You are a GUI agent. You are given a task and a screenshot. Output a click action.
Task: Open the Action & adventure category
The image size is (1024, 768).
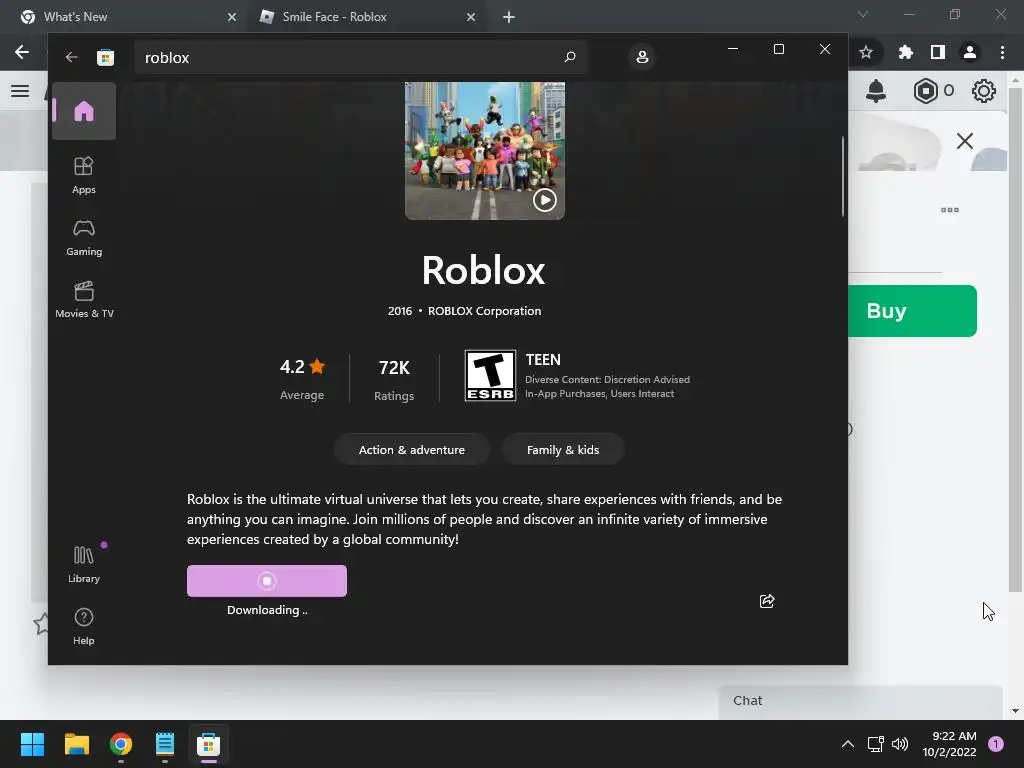[x=411, y=450]
